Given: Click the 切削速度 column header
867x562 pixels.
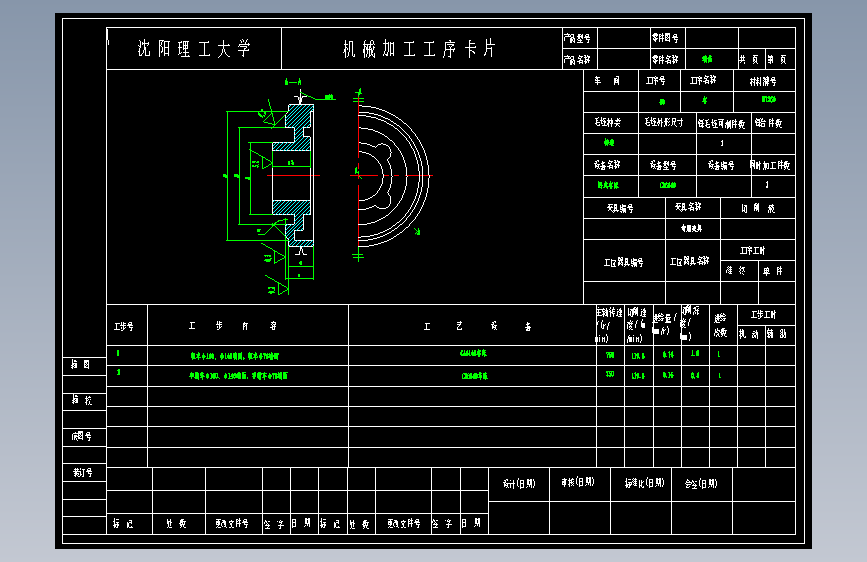Looking at the screenshot, I should 638,325.
